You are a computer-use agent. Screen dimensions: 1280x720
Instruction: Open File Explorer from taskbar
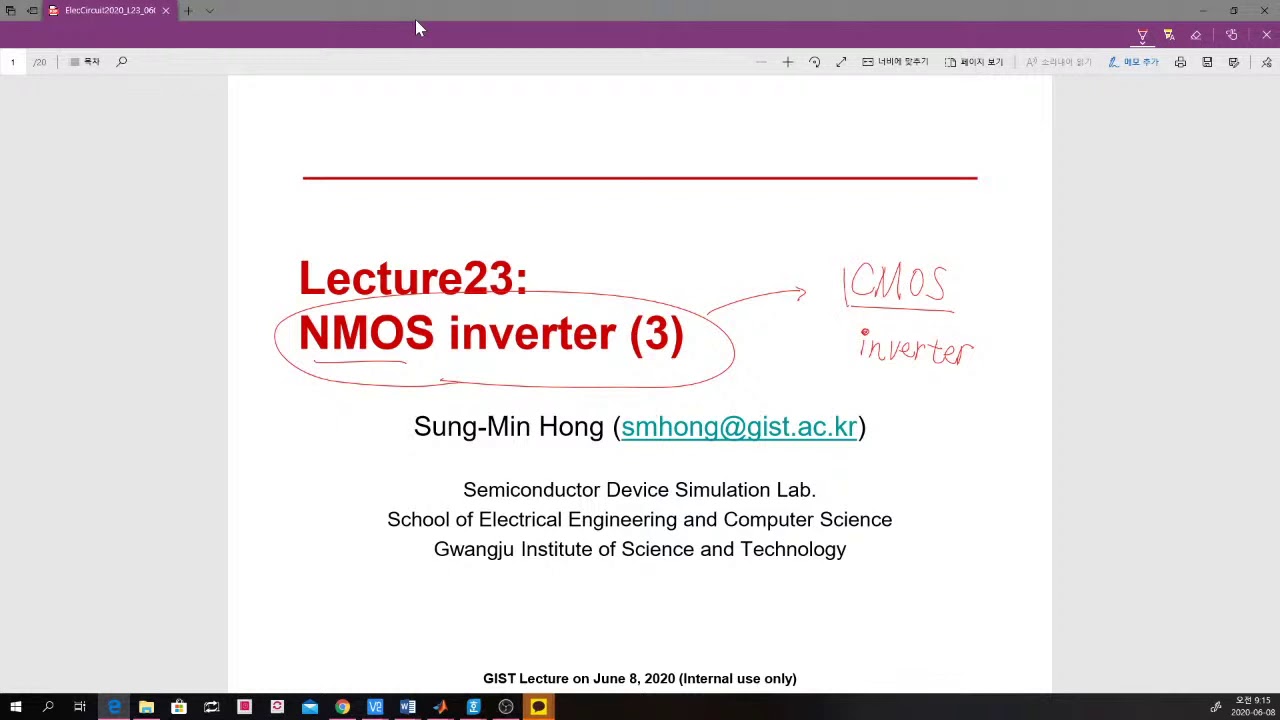point(146,707)
